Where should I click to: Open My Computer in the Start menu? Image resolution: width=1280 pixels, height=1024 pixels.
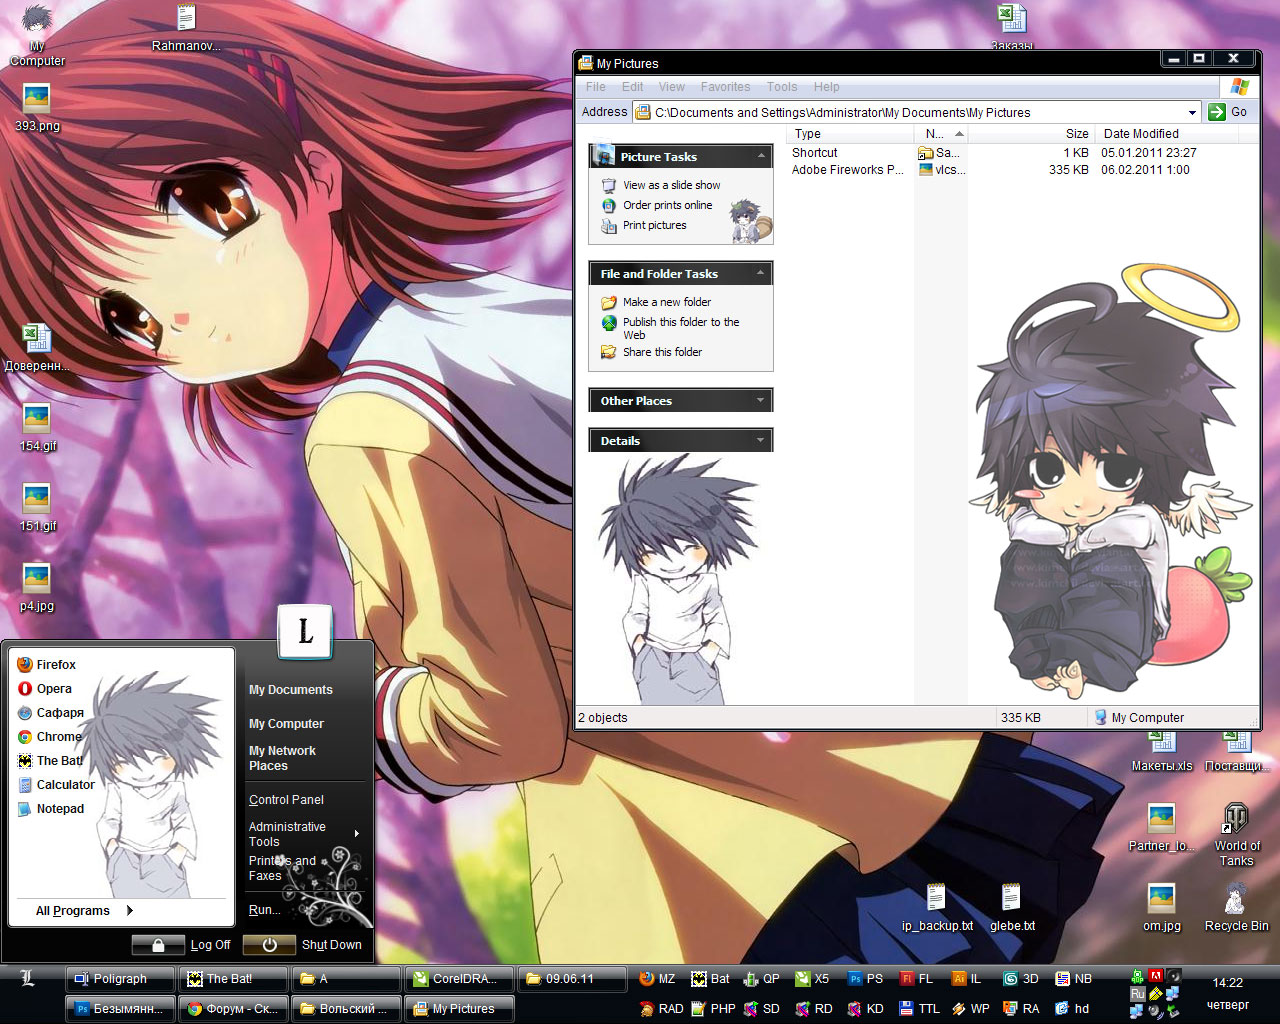point(286,724)
